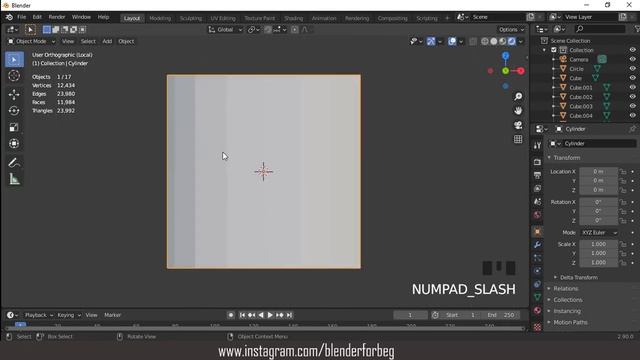
Task: Expand Instancing panel
Action: tap(567, 311)
